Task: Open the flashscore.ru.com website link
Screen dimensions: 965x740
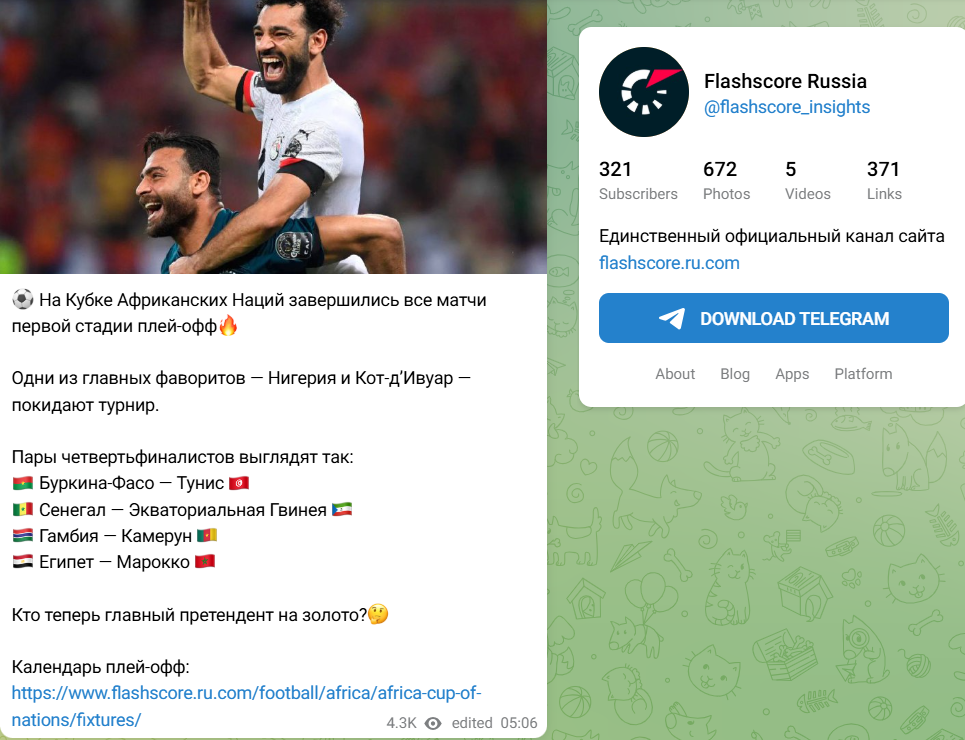Action: point(669,263)
